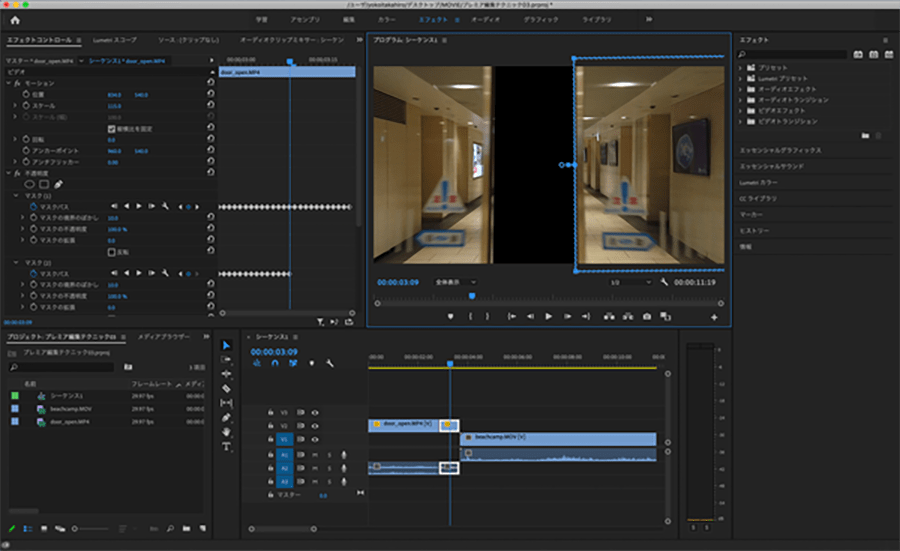Toggle the uniform scale checkbox under Scale
This screenshot has height=551, width=900.
pos(111,129)
